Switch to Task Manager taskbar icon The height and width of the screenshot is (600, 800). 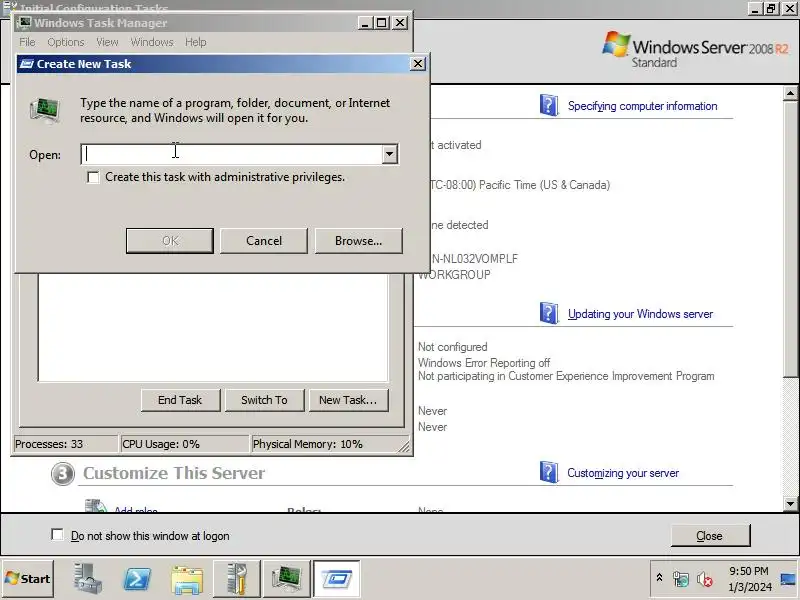[x=286, y=579]
